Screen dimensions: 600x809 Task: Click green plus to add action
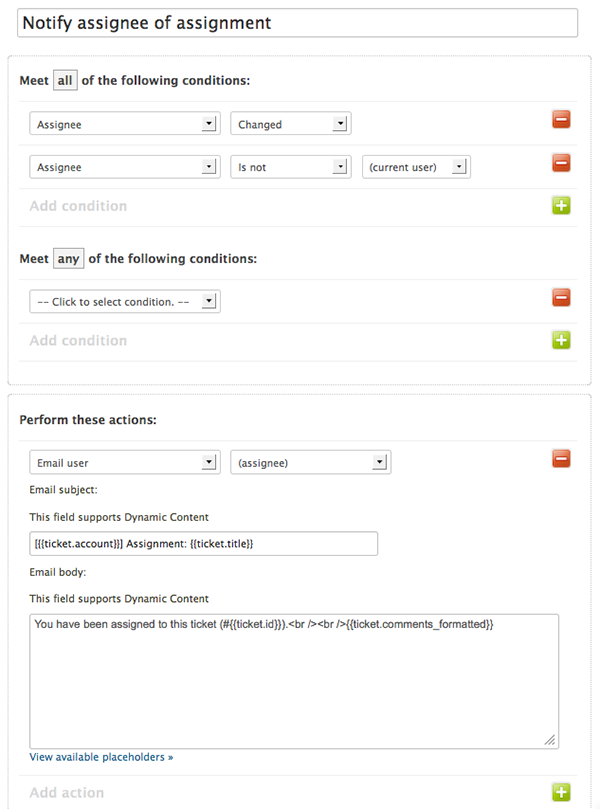pos(561,792)
